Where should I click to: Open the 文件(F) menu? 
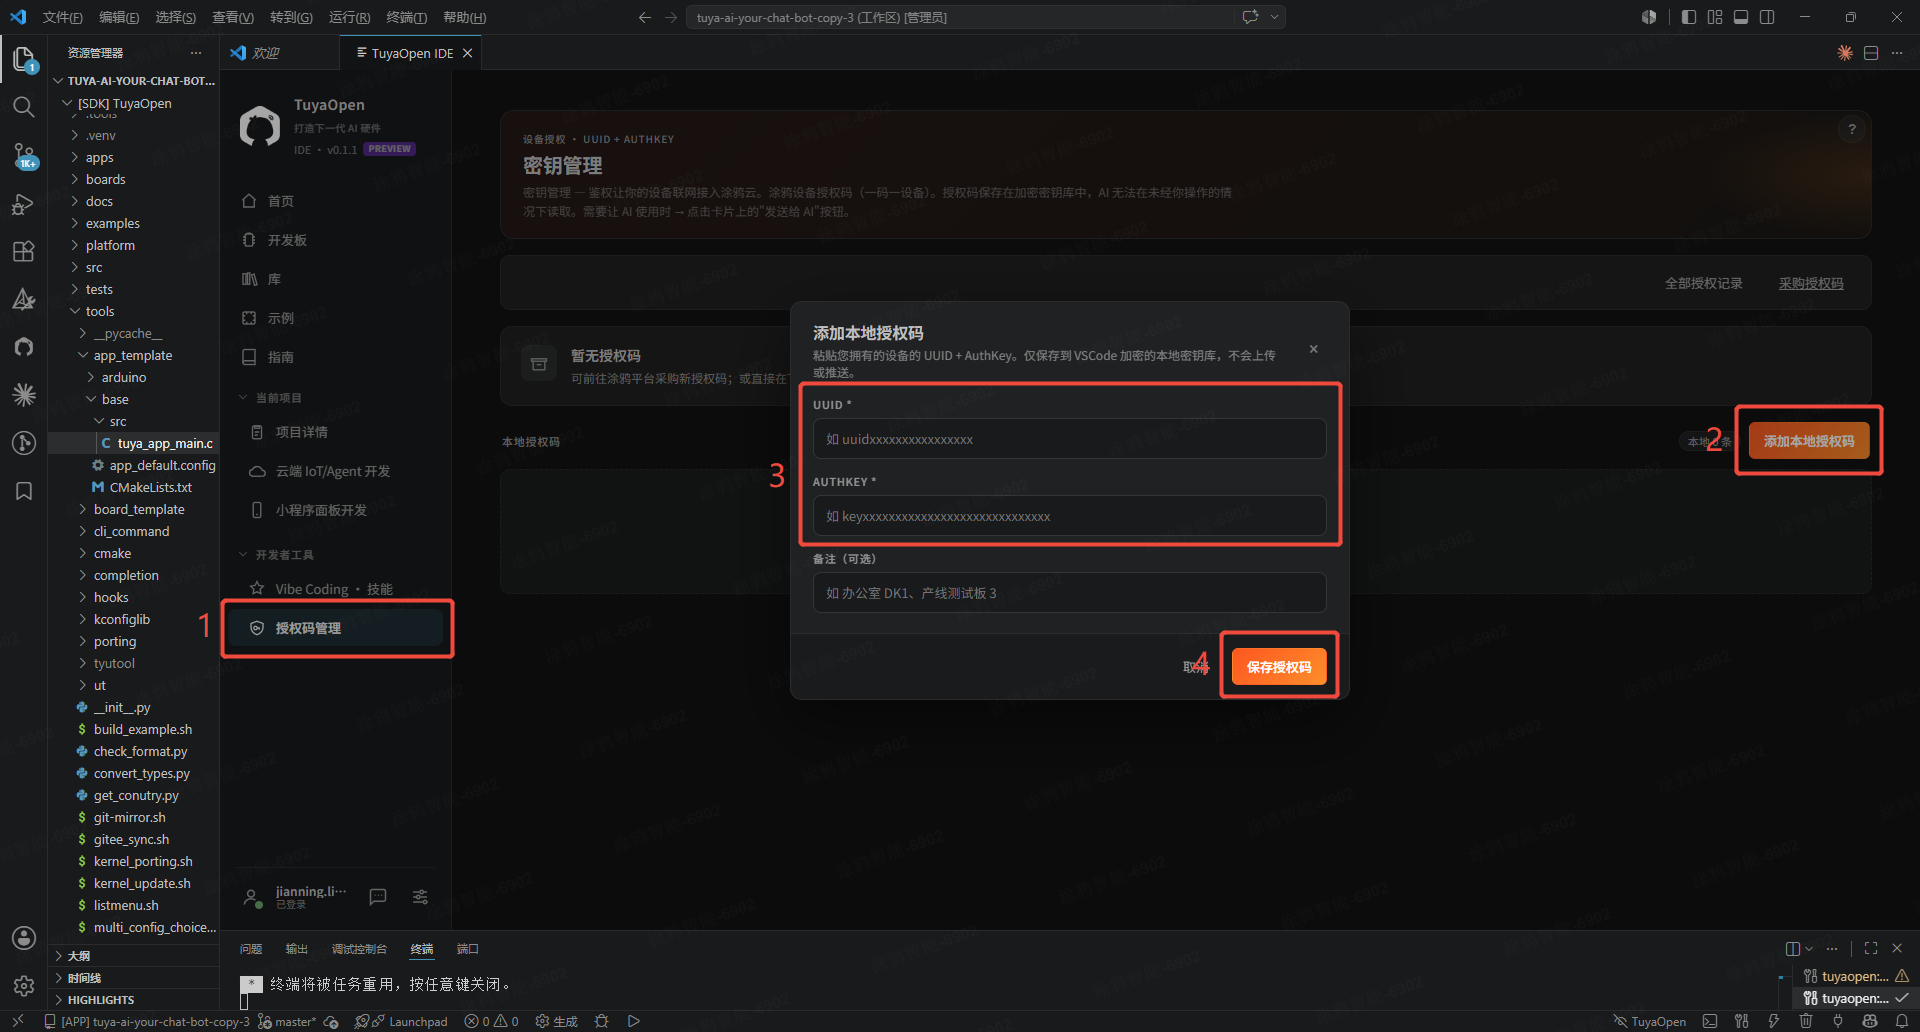[62, 17]
